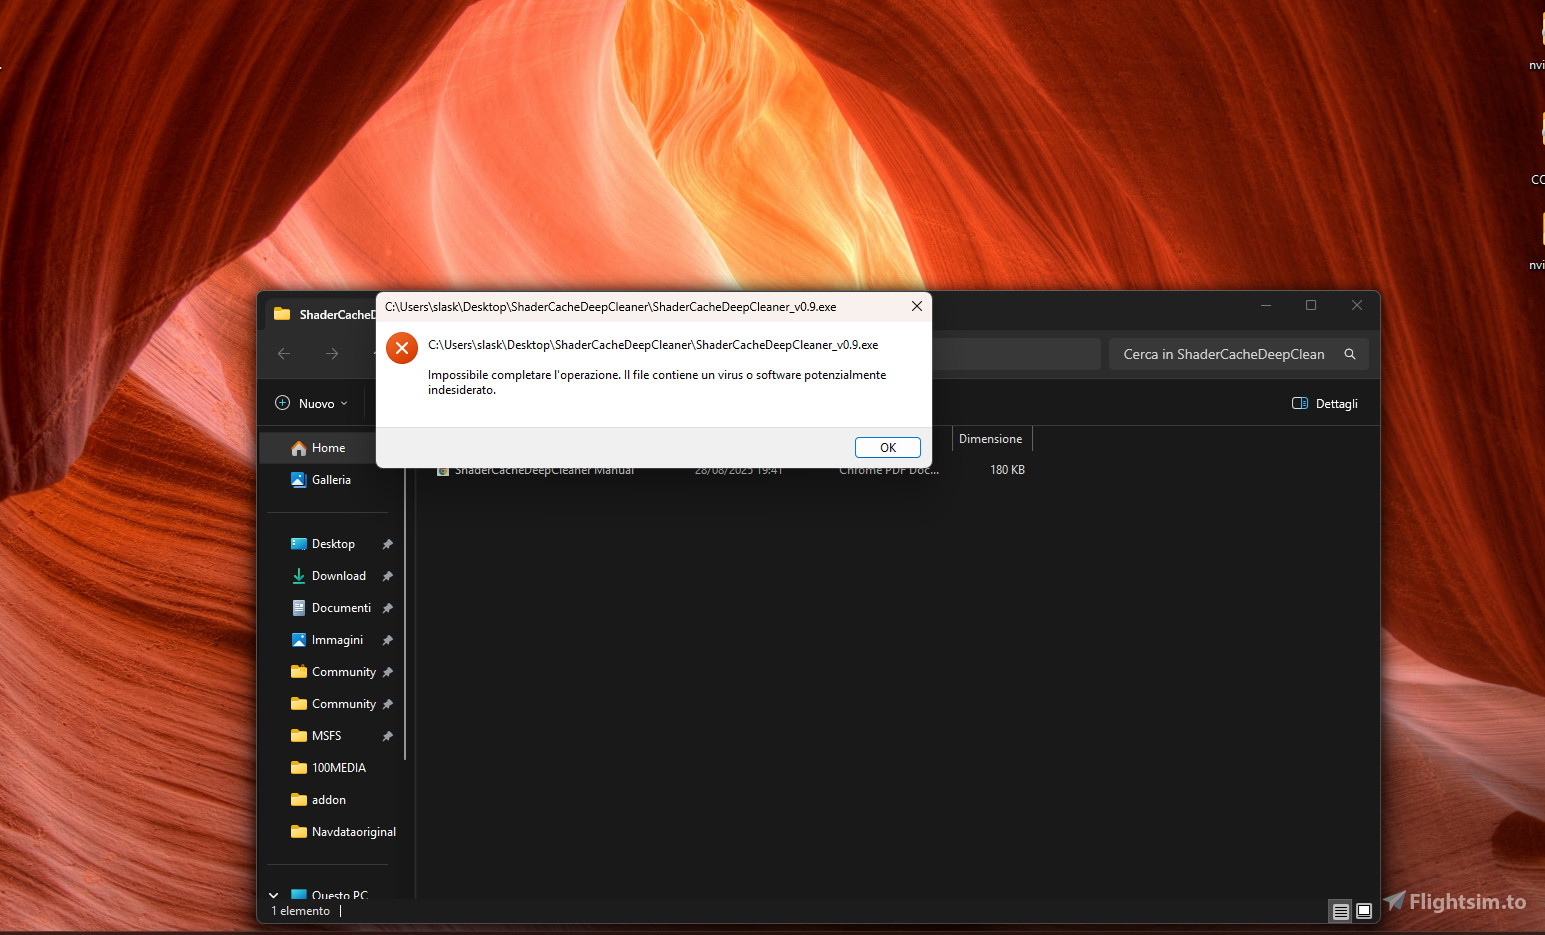Unpin the Desktop folder via its pin icon
Image resolution: width=1545 pixels, height=935 pixels.
click(387, 543)
